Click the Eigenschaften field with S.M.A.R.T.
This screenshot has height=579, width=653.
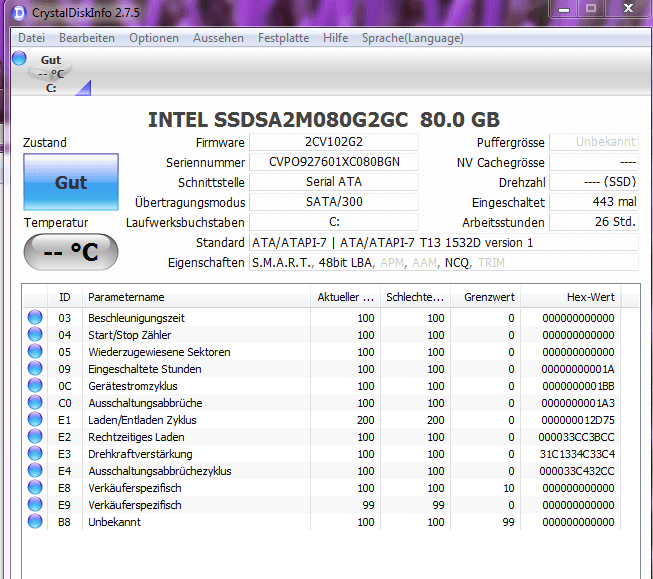coord(444,262)
